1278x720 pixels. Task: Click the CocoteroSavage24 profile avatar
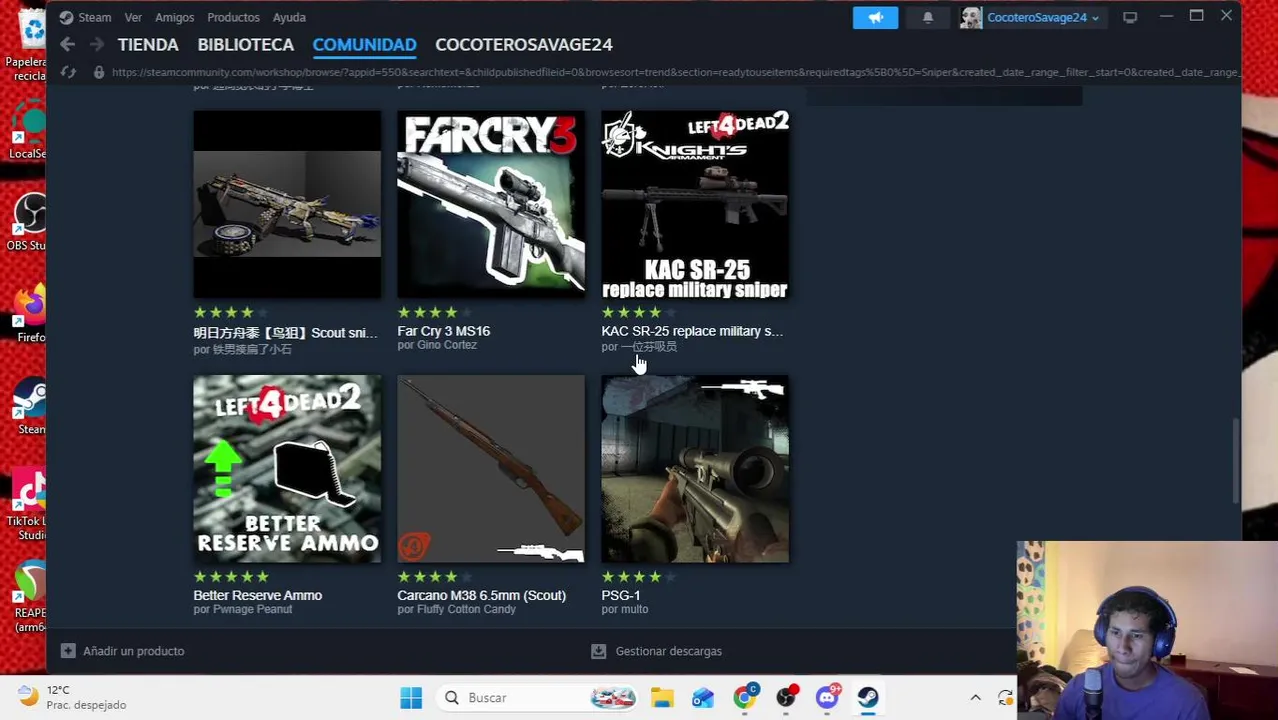click(x=971, y=17)
